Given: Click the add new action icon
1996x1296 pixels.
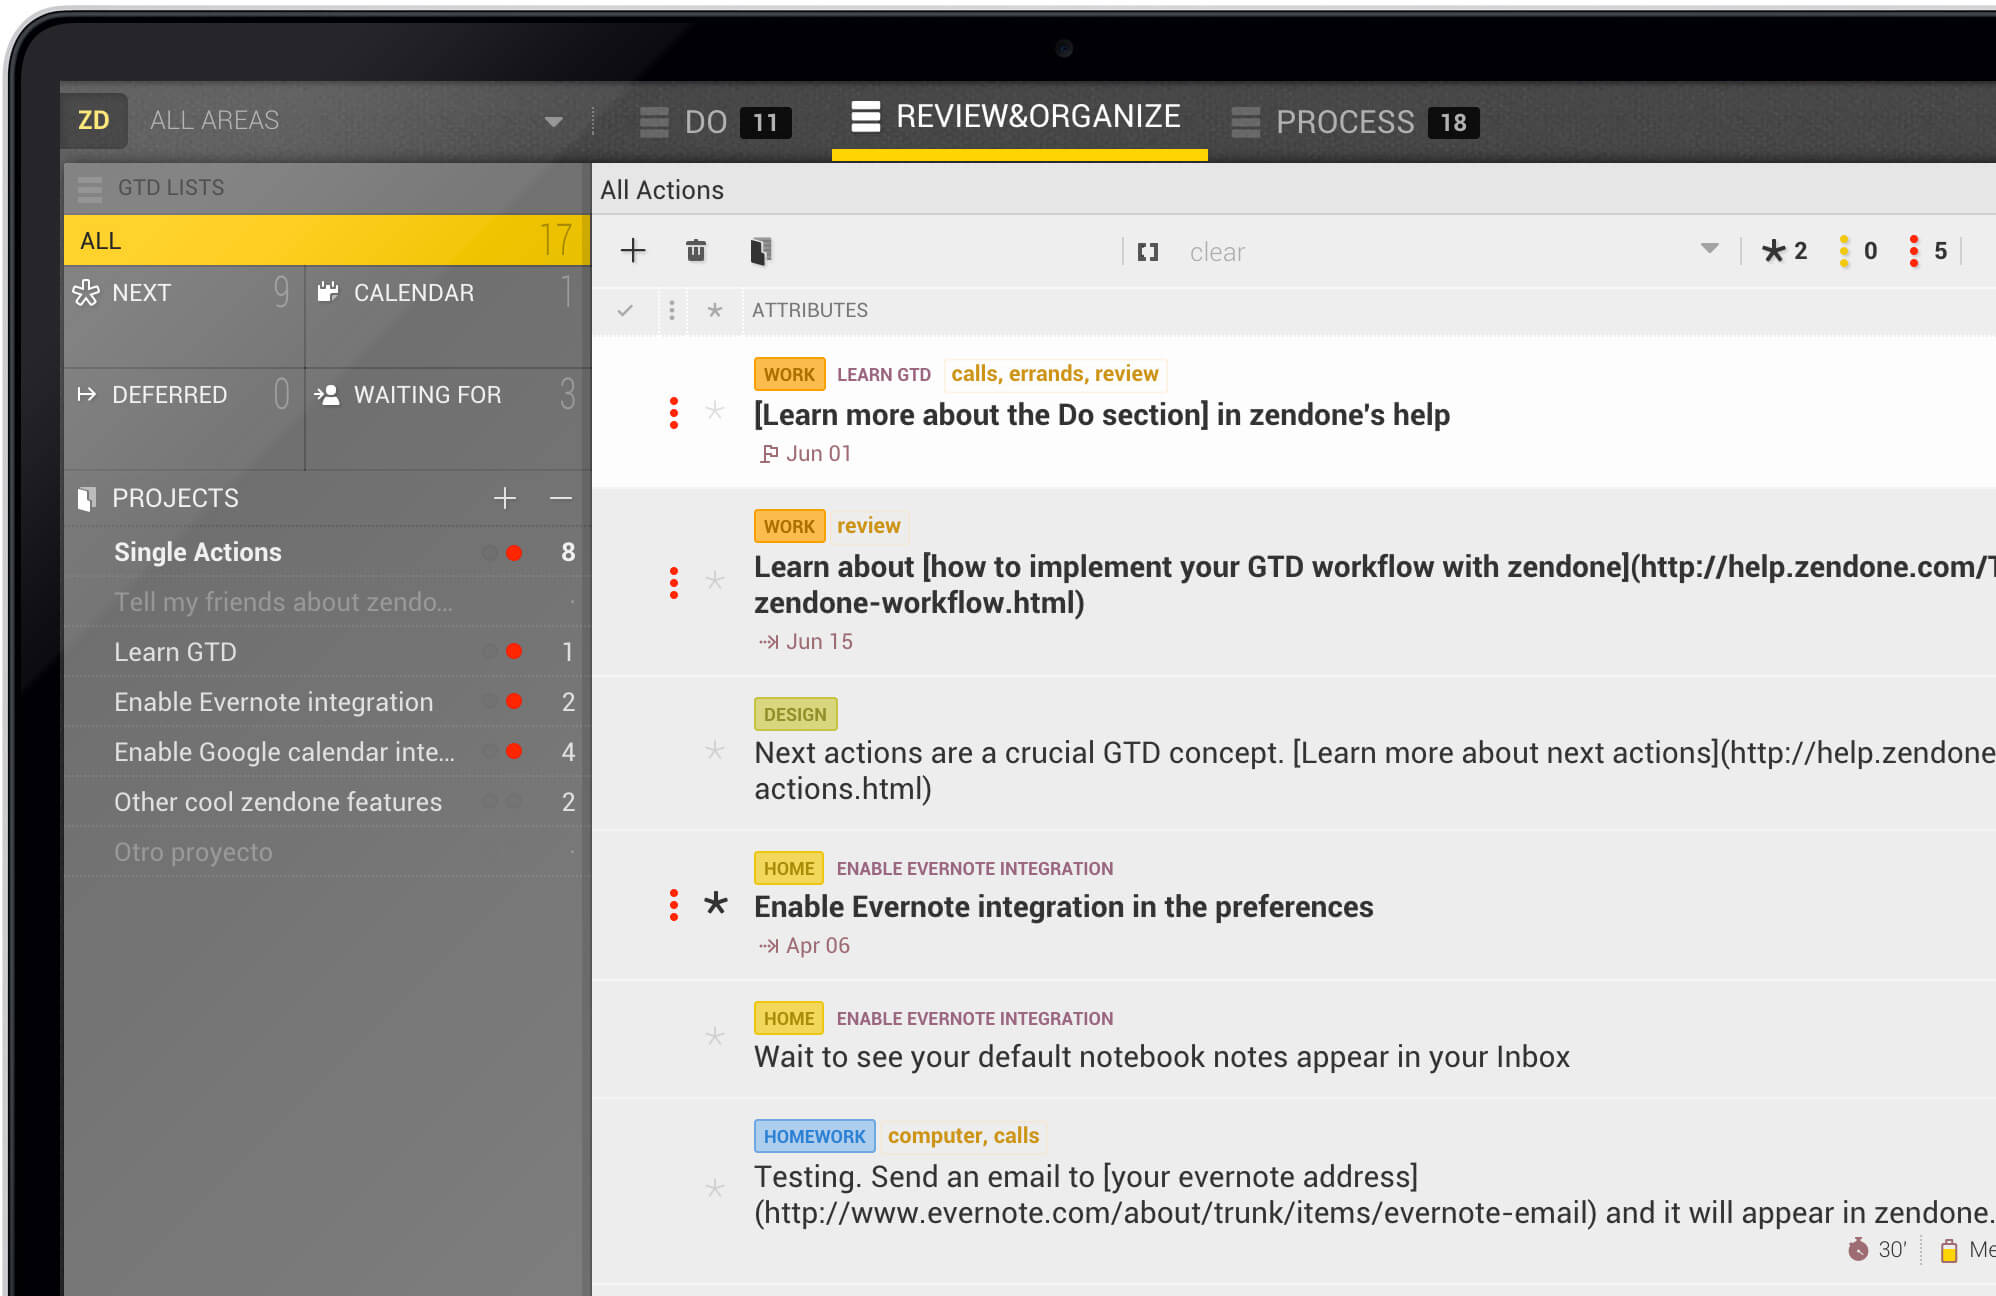Looking at the screenshot, I should tap(633, 250).
